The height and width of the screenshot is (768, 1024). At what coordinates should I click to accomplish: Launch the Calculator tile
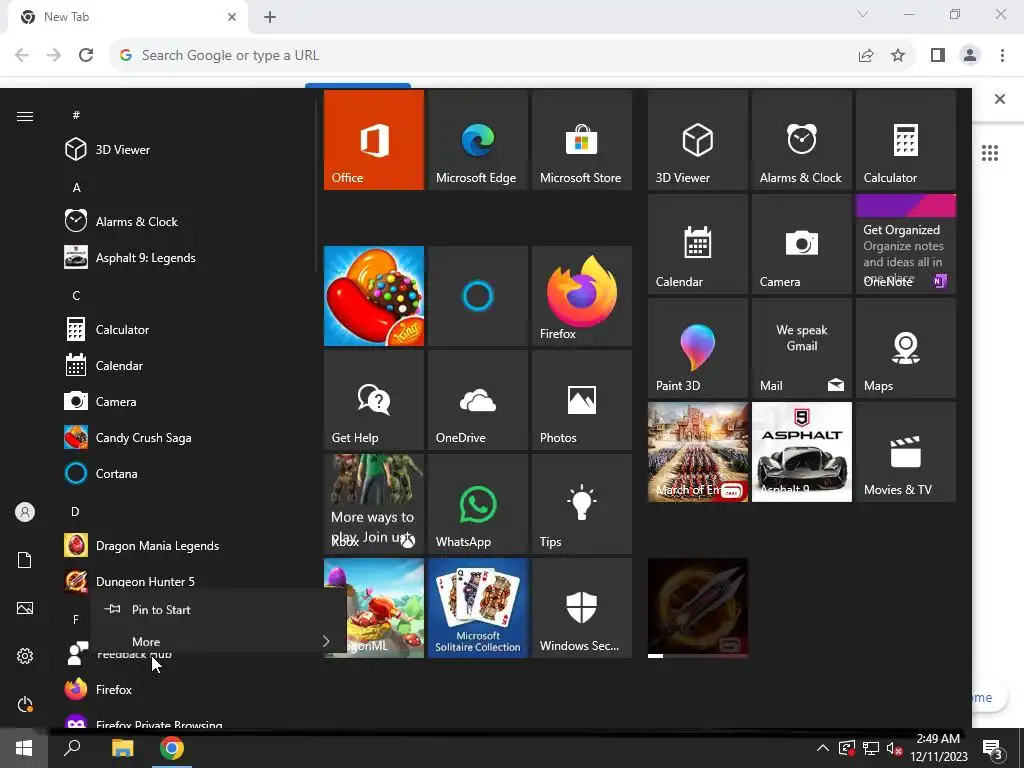click(x=905, y=140)
